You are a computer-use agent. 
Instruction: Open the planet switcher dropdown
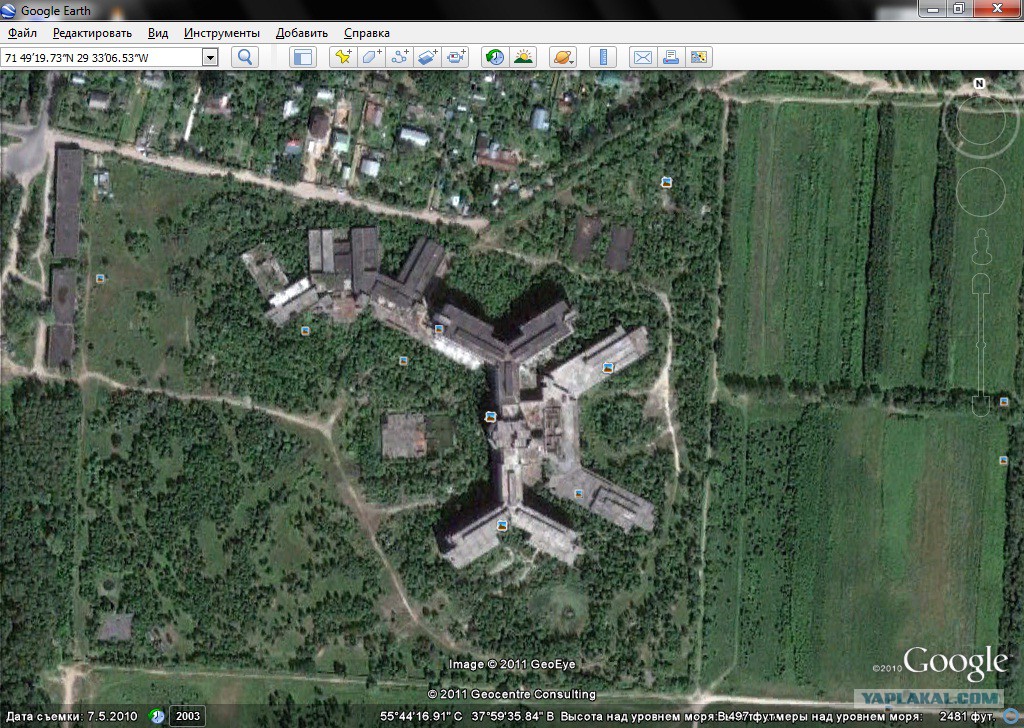(563, 57)
